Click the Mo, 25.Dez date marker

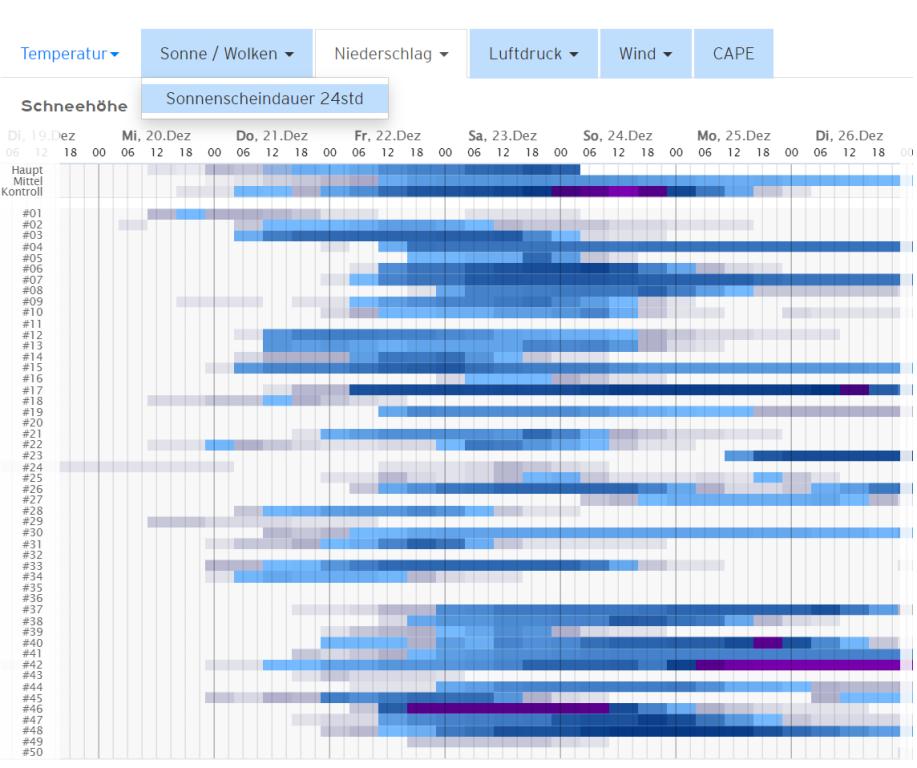(x=734, y=136)
